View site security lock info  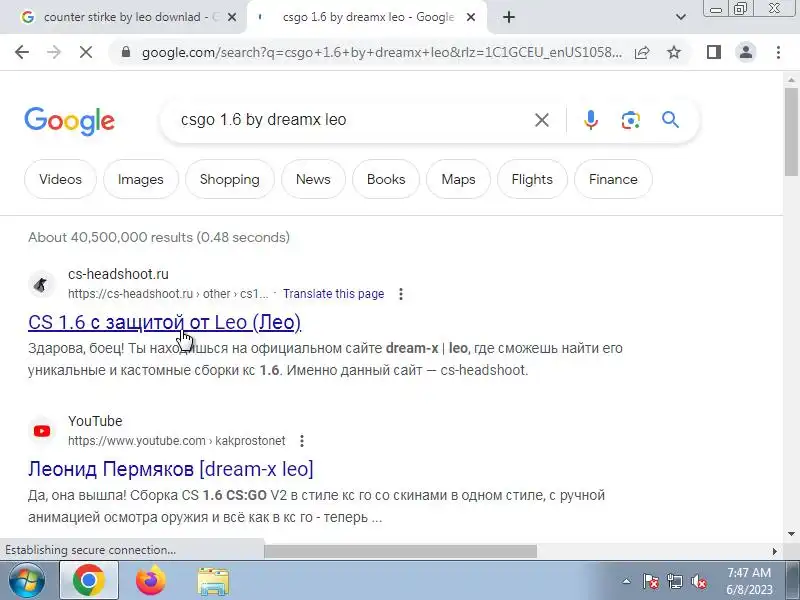(126, 52)
